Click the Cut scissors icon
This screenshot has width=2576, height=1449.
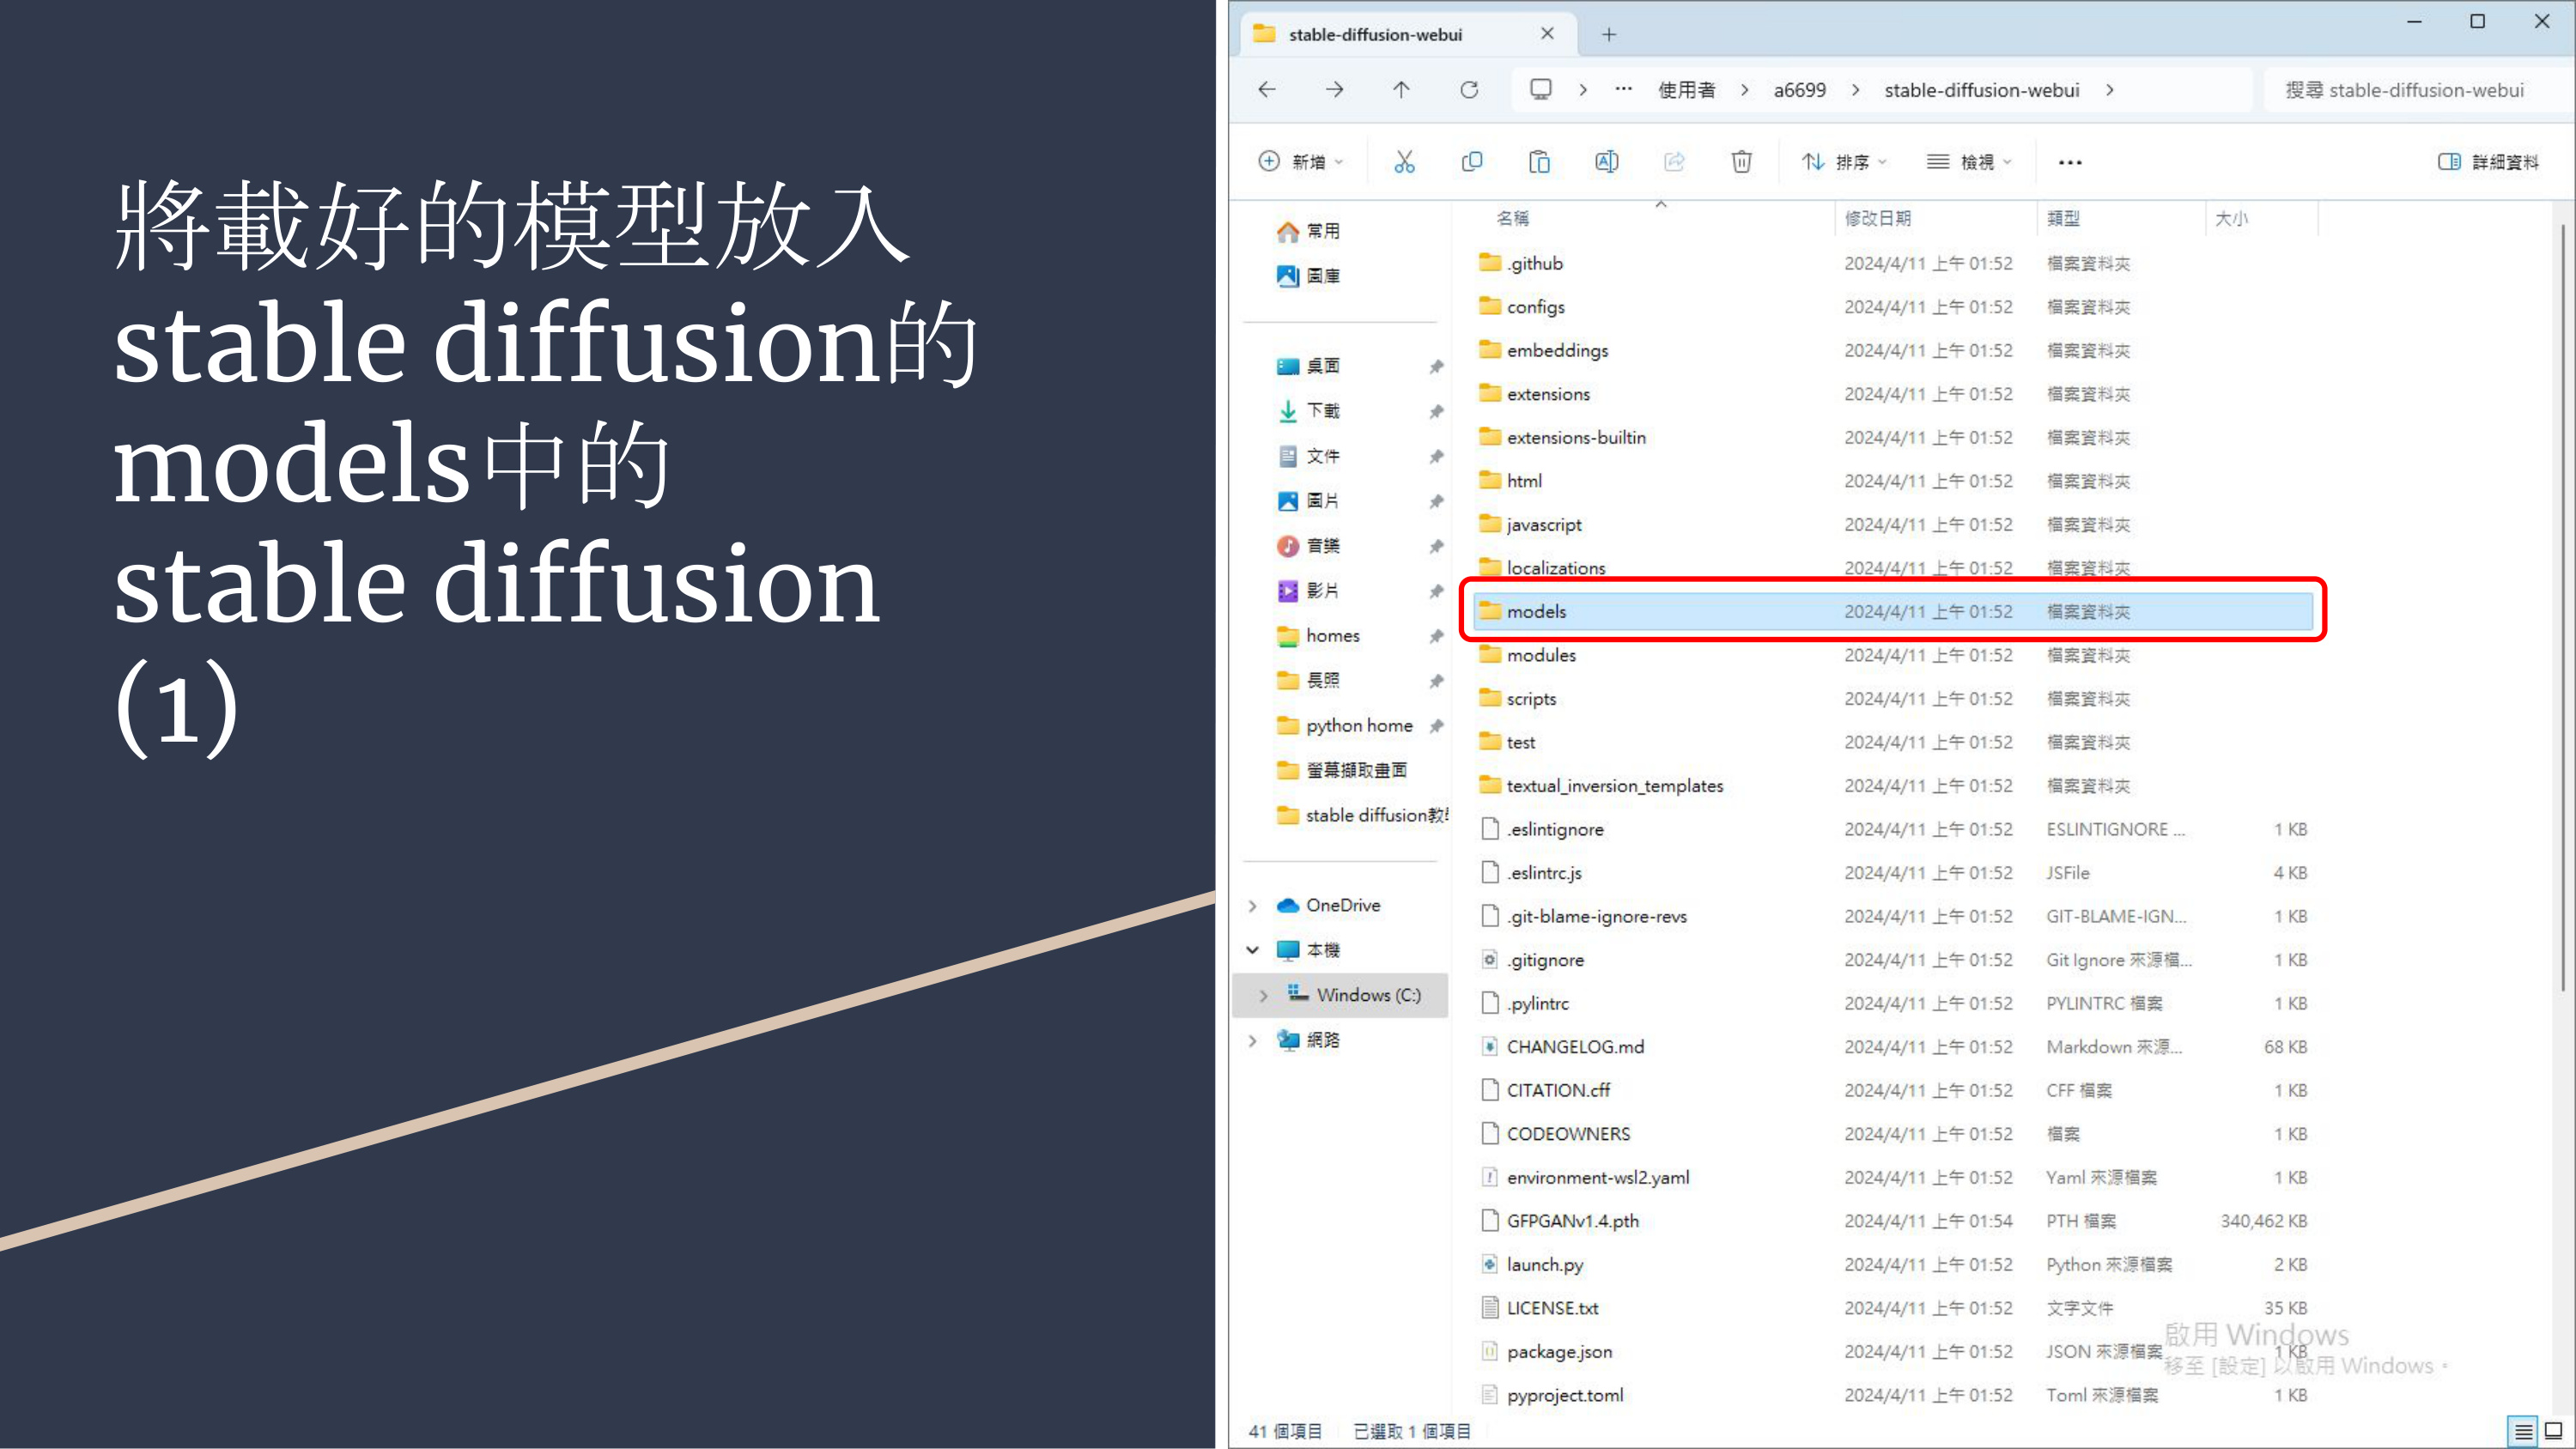(1404, 162)
